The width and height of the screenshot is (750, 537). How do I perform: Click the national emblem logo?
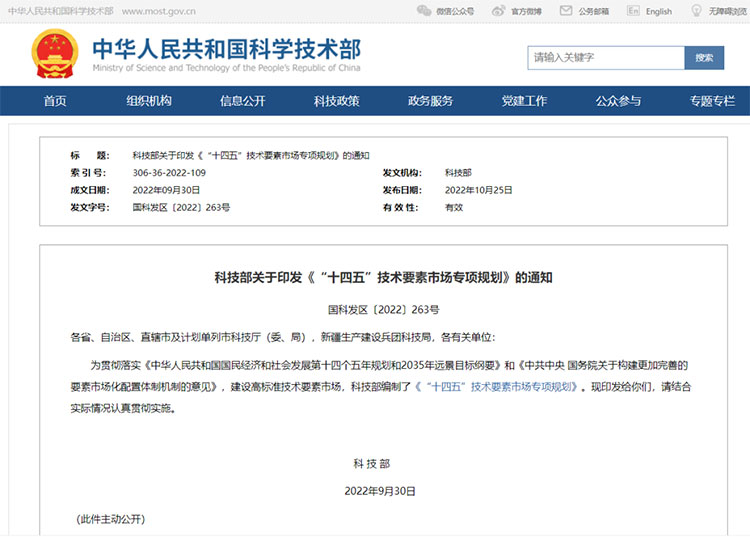click(x=55, y=56)
